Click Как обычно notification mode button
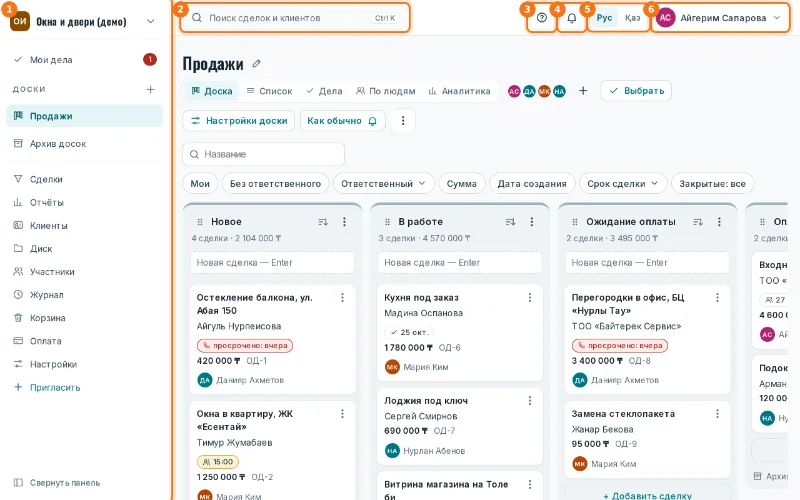 point(342,121)
